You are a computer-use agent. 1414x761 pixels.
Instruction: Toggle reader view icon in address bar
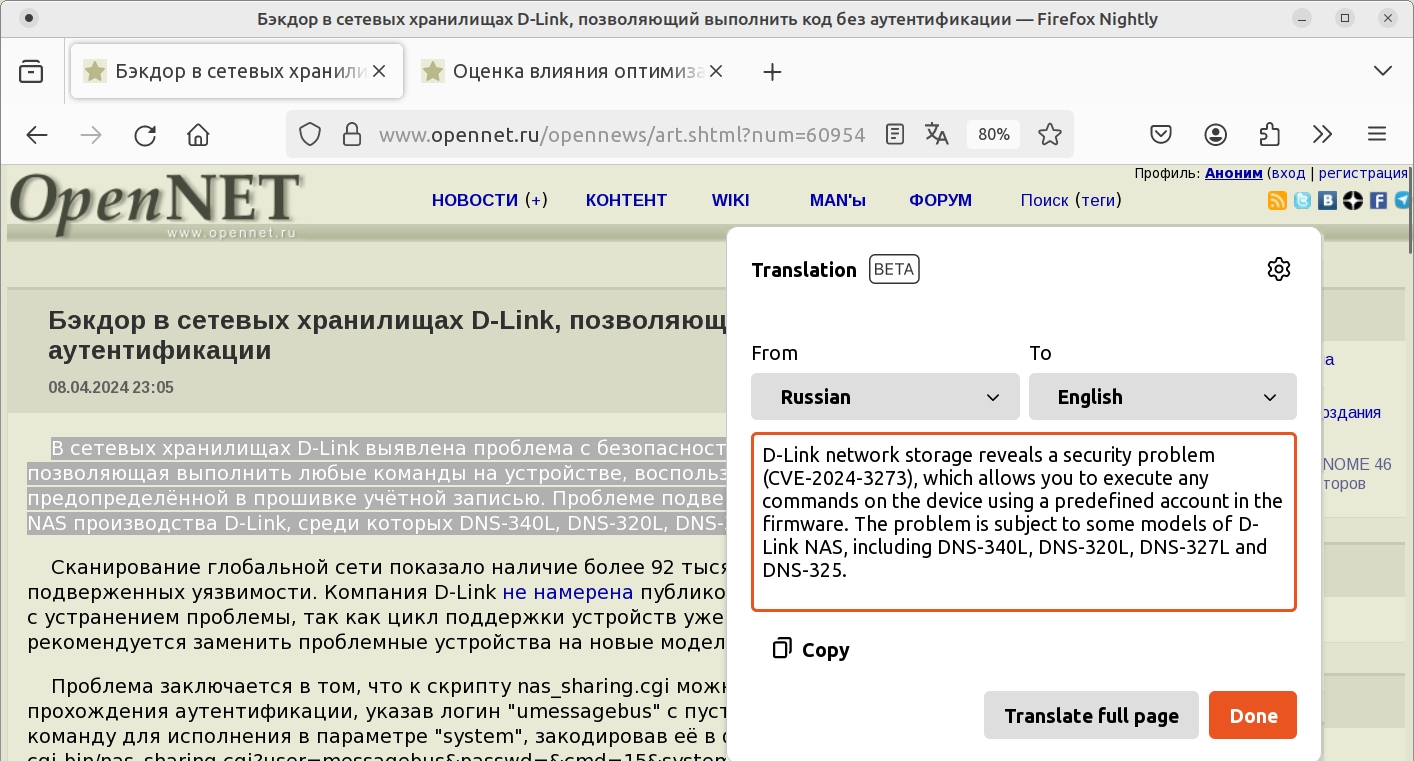click(895, 134)
